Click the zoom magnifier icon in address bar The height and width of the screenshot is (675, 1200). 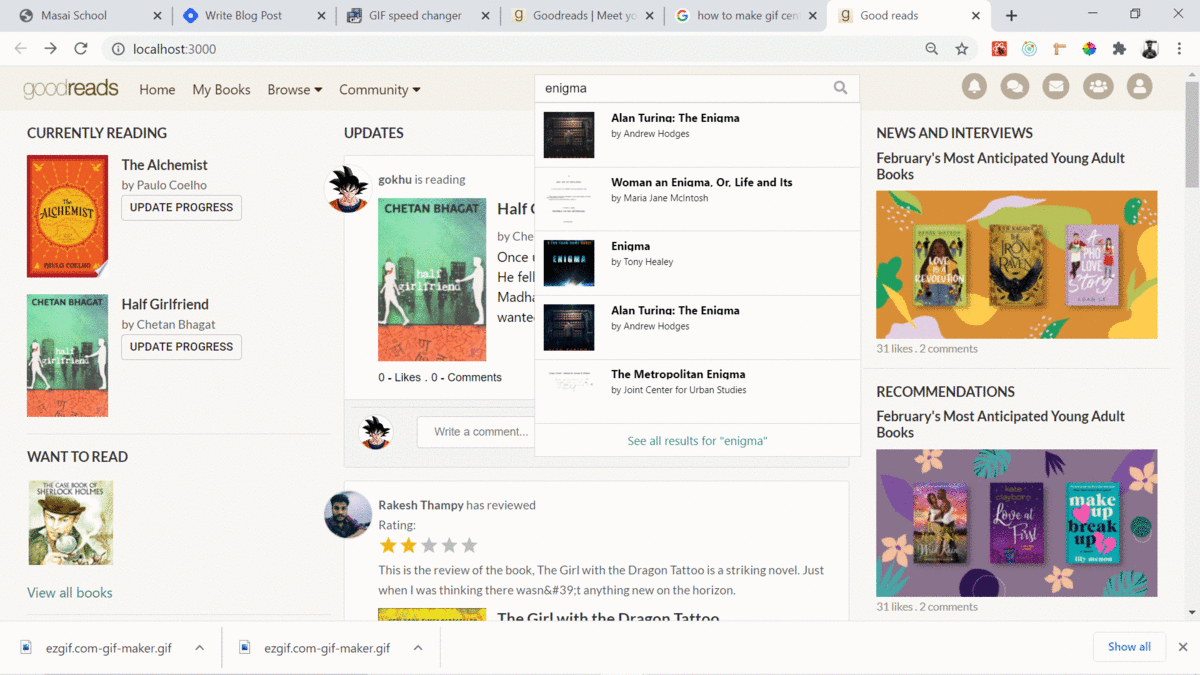point(932,49)
